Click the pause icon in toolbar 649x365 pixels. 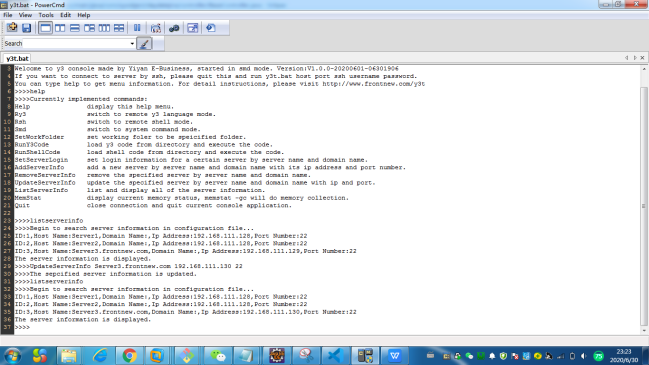click(x=137, y=28)
